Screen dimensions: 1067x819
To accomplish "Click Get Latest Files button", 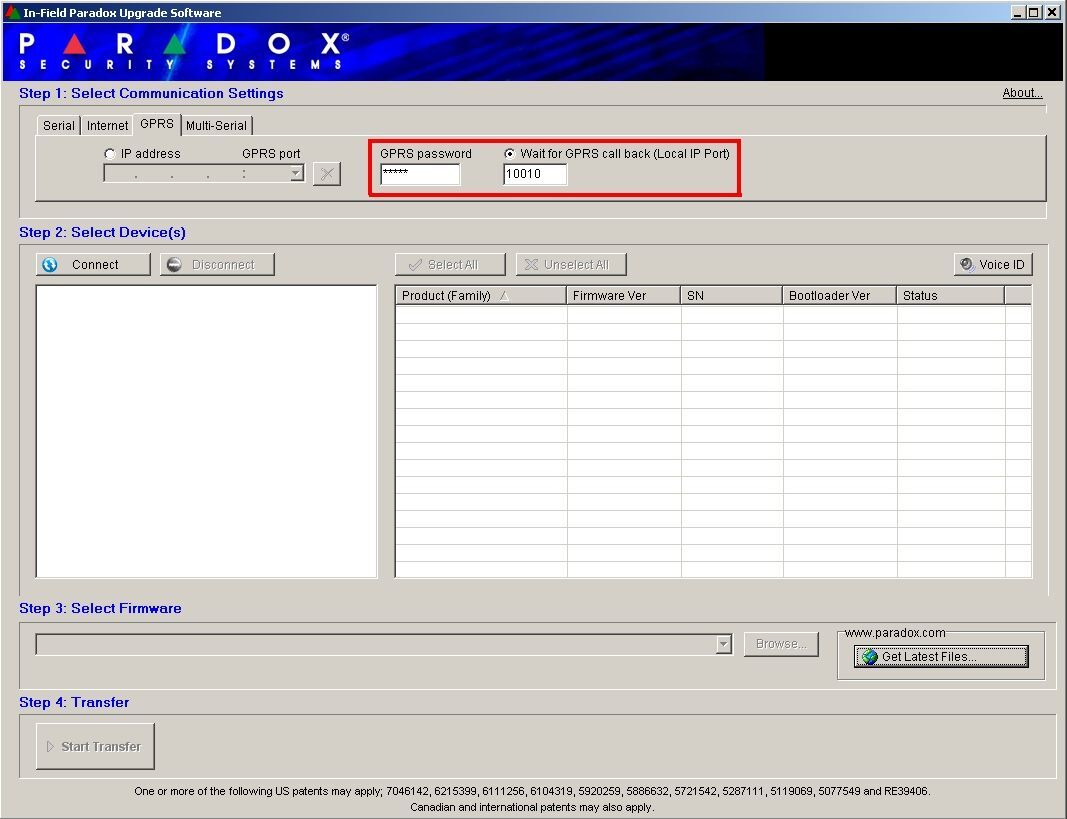I will (940, 657).
